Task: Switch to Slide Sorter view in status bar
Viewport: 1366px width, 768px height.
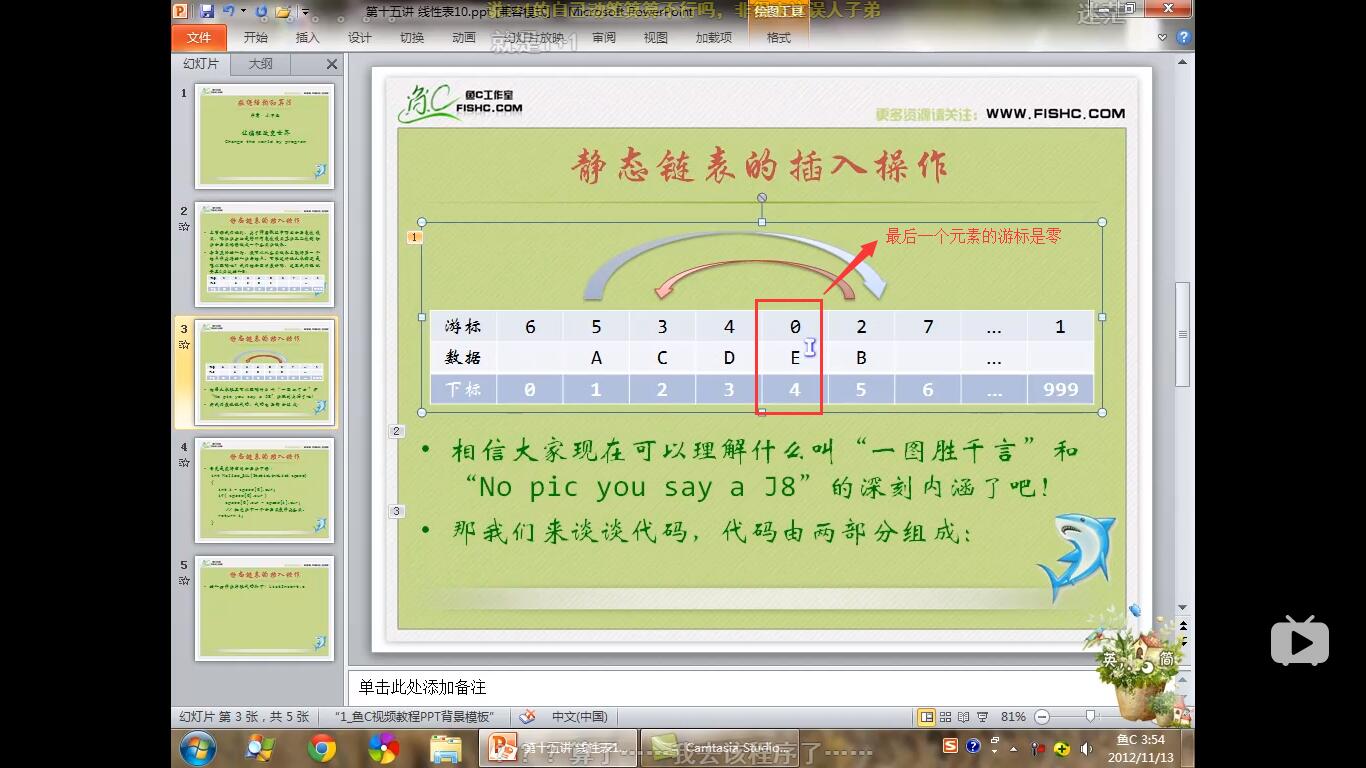Action: [x=945, y=716]
